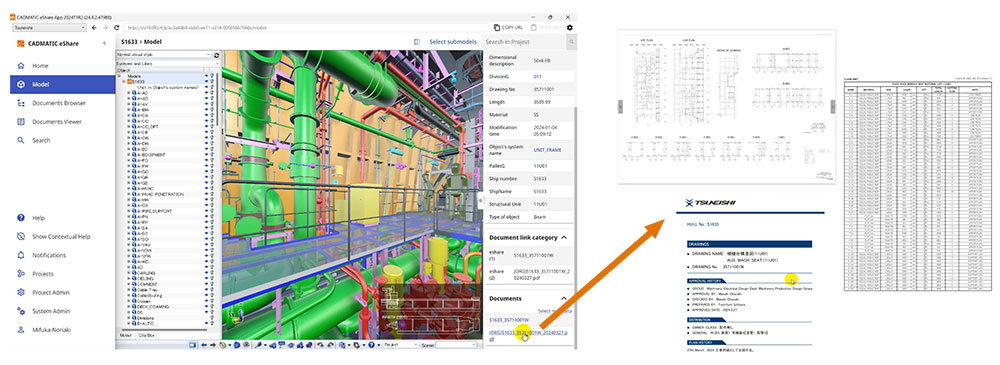Click the refresh icon beside the visual style dropdown

coord(216,55)
